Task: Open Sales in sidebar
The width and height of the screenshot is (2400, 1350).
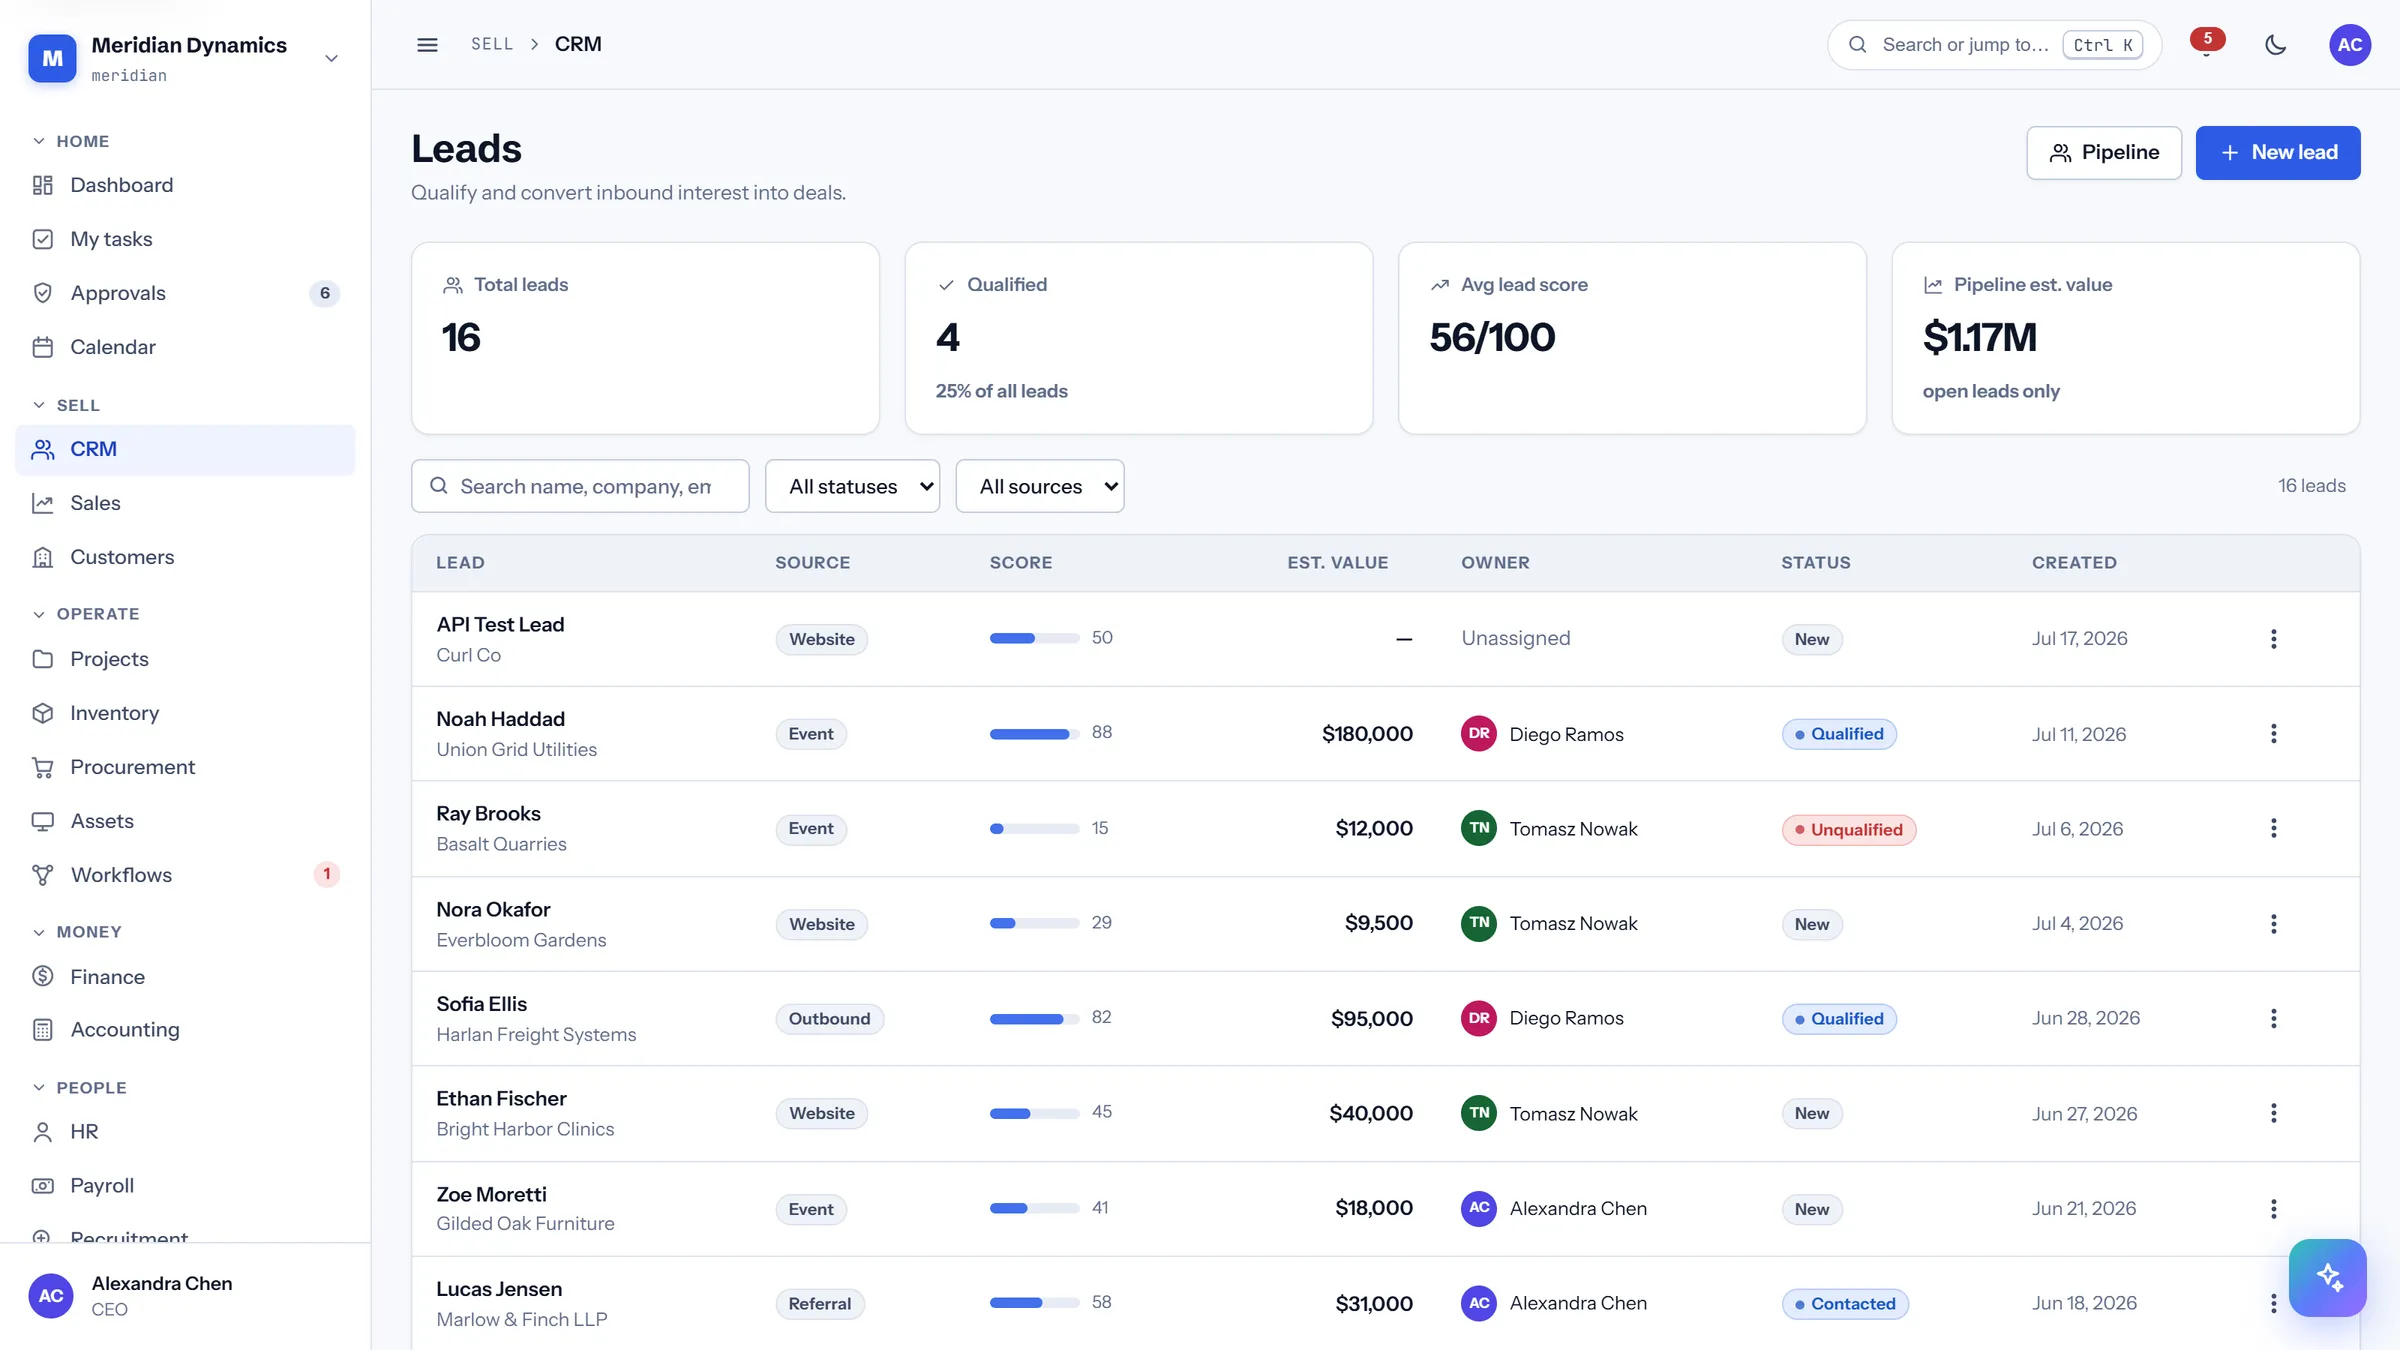Action: [185, 503]
